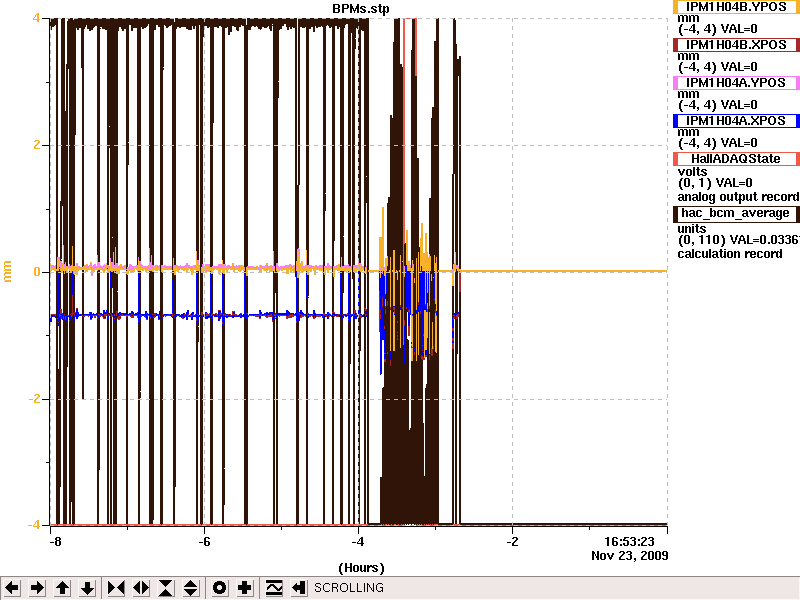This screenshot has width=800, height=600.
Task: Select the hac_bcm_average legend entry
Action: (736, 213)
